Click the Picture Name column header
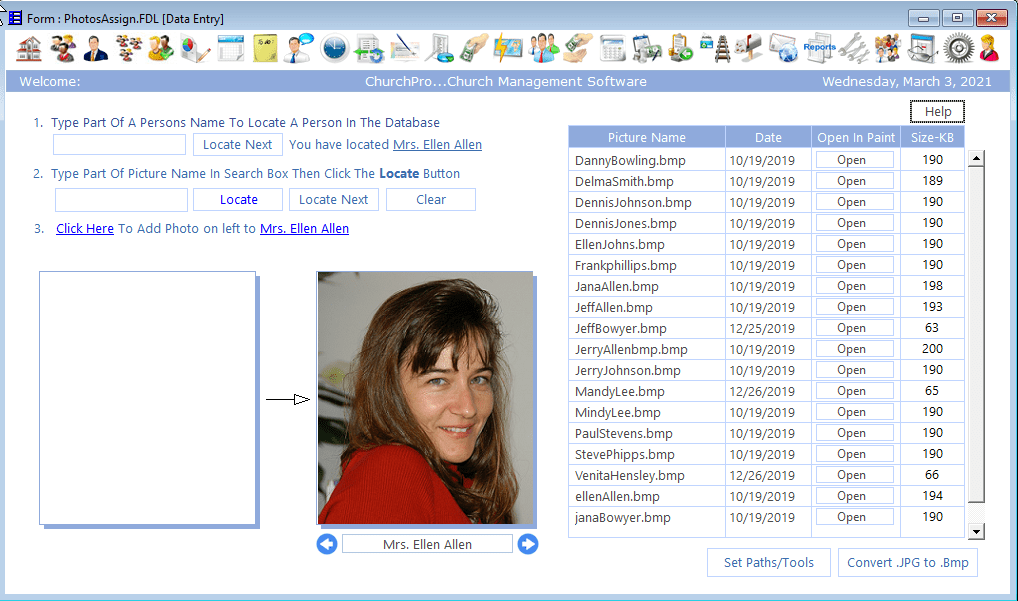 pyautogui.click(x=647, y=137)
